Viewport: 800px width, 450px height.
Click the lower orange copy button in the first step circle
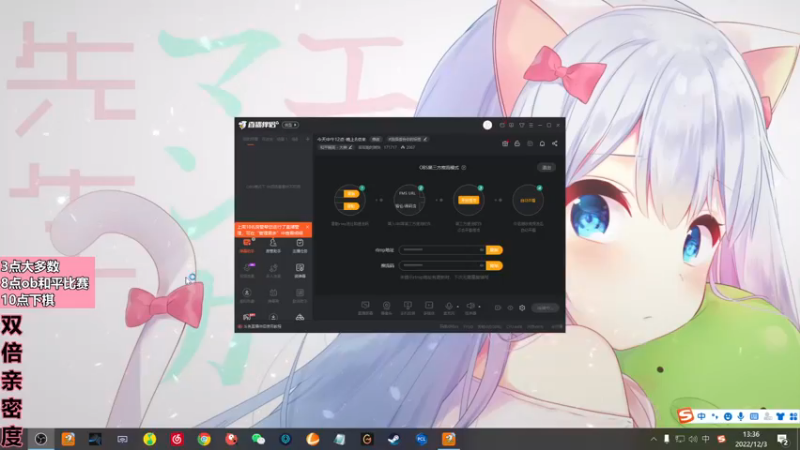tap(351, 206)
